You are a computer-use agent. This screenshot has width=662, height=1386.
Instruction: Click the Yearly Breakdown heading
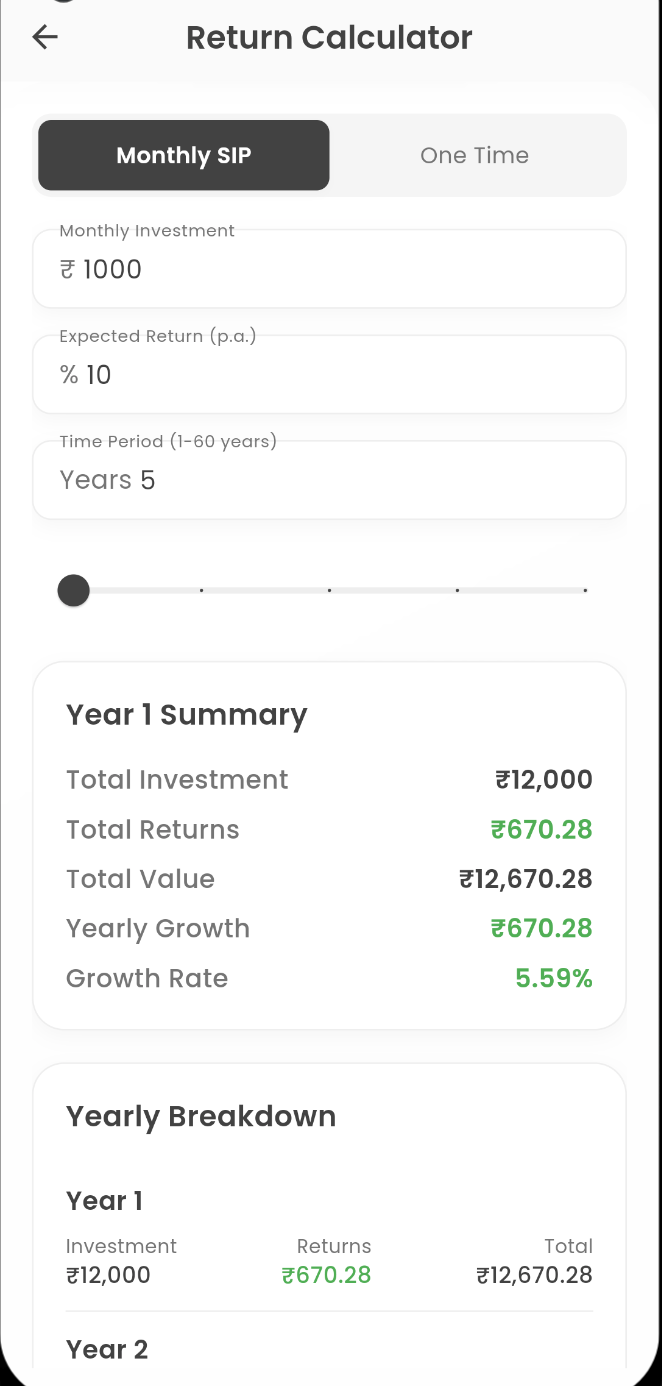(201, 1116)
